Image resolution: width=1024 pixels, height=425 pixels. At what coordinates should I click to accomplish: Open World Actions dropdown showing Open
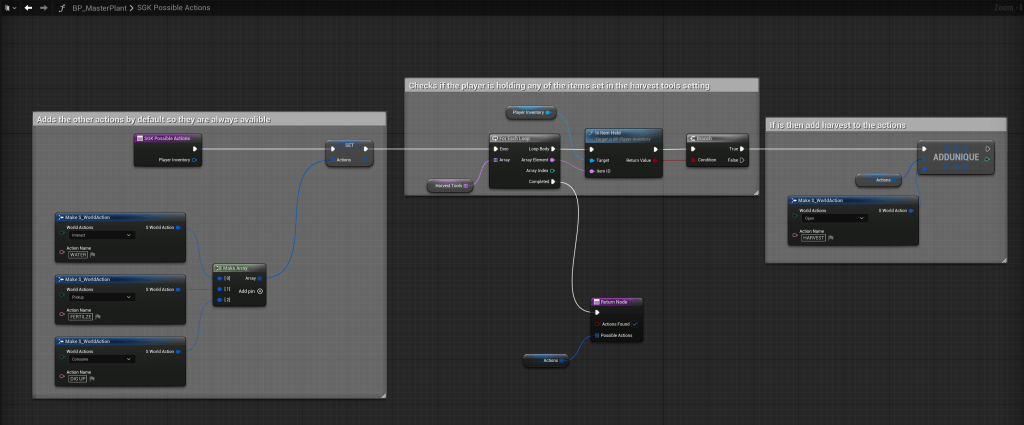click(834, 218)
